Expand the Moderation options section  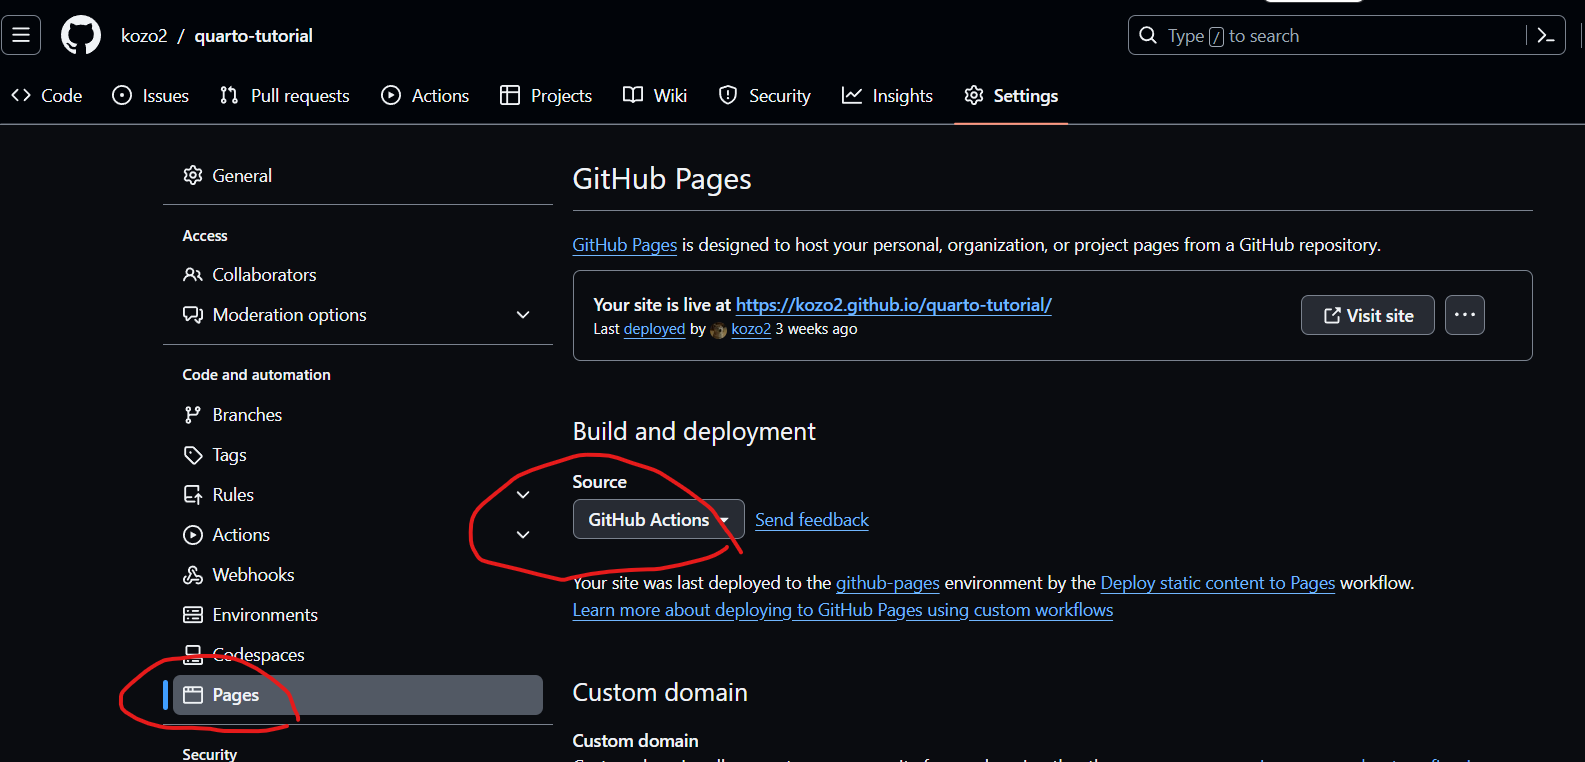(523, 314)
